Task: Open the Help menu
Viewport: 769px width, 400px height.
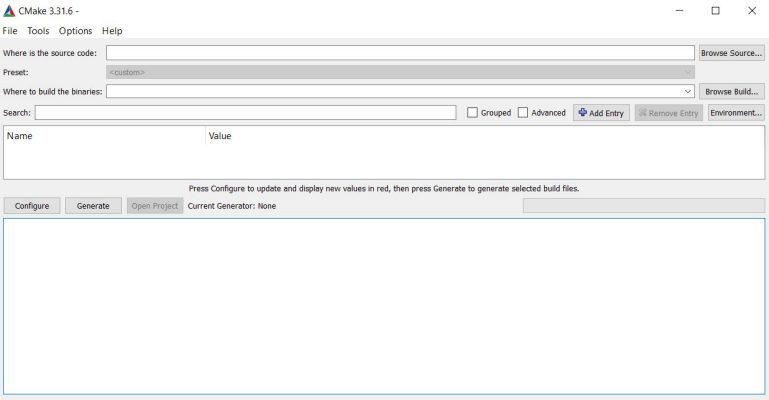Action: pos(112,31)
